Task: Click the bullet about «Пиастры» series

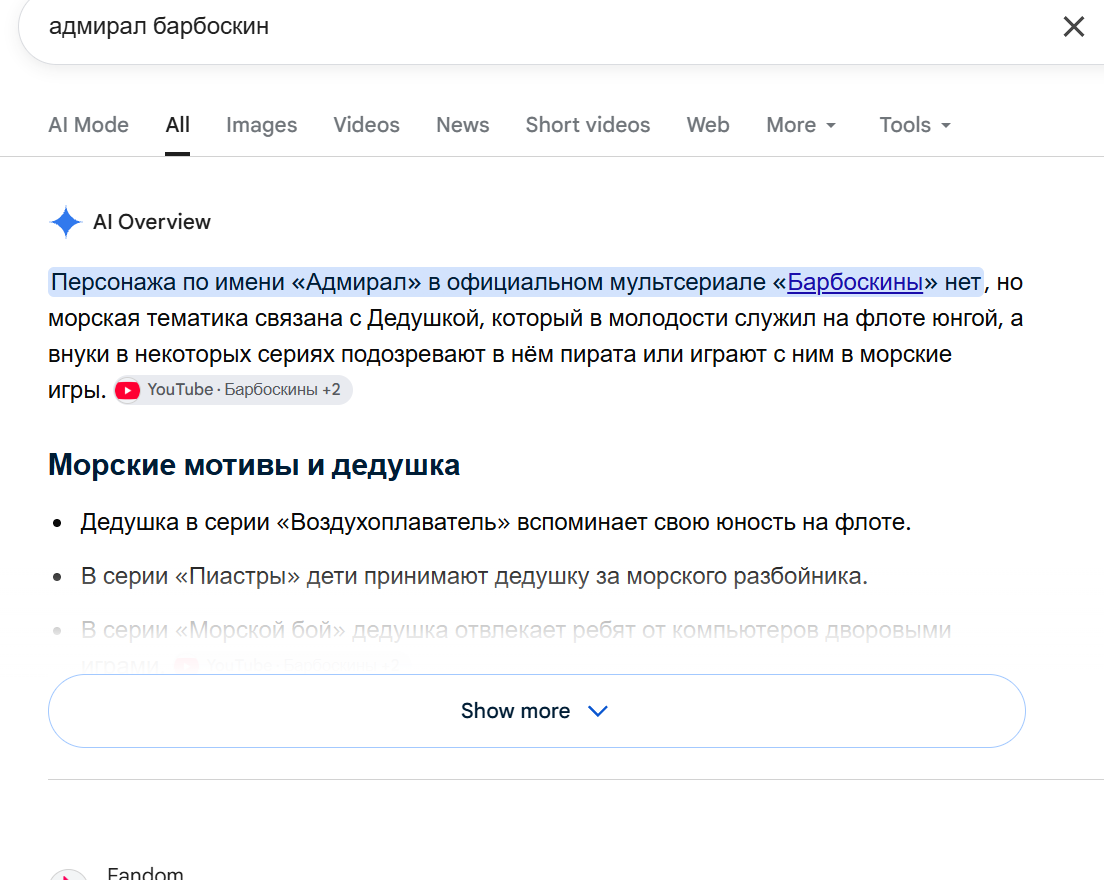Action: click(x=475, y=576)
